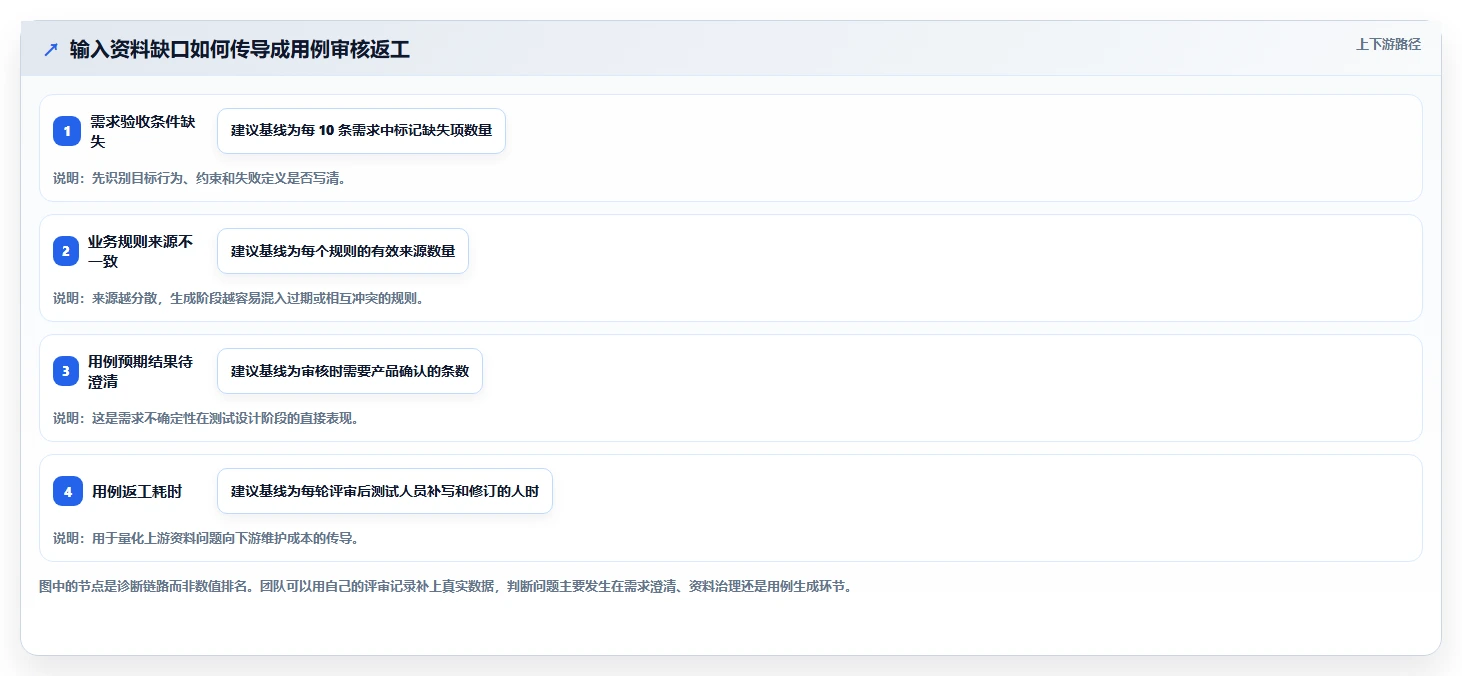The height and width of the screenshot is (676, 1462).
Task: Click the 建议基线为审核时需要产品确认的条数 chip
Action: pyautogui.click(x=350, y=371)
